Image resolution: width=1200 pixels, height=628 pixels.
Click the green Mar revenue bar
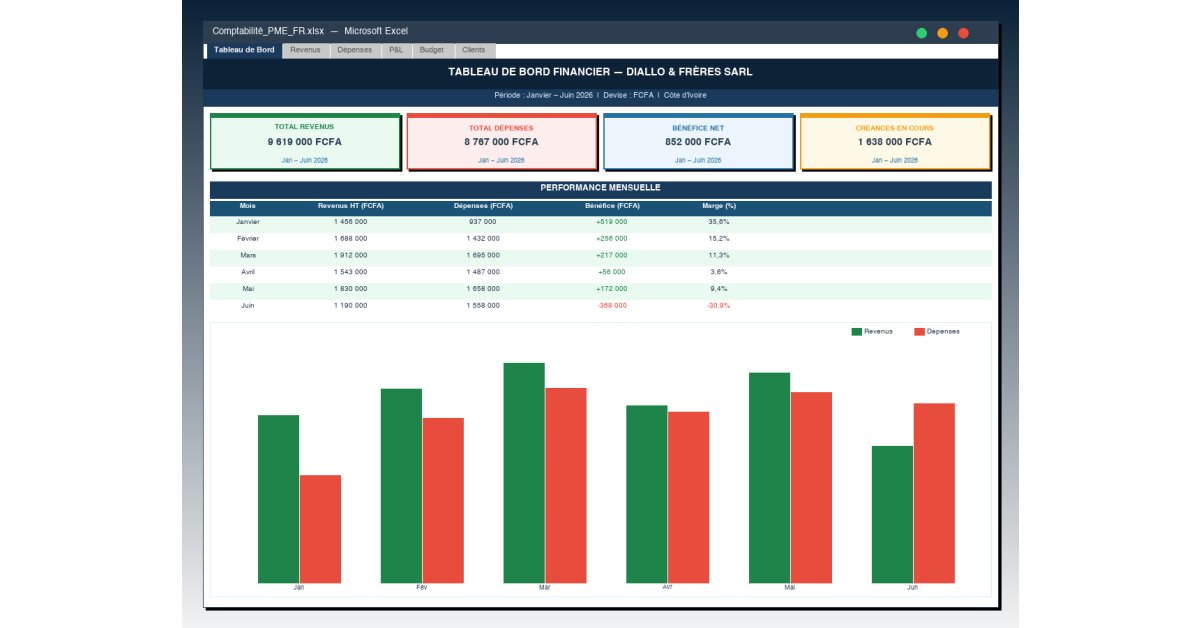pyautogui.click(x=524, y=473)
